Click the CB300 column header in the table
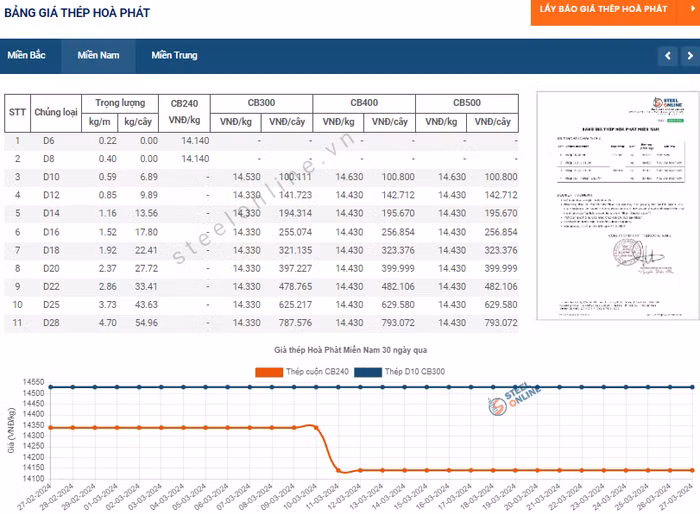Screen dimensions: 700x514 click(x=261, y=103)
